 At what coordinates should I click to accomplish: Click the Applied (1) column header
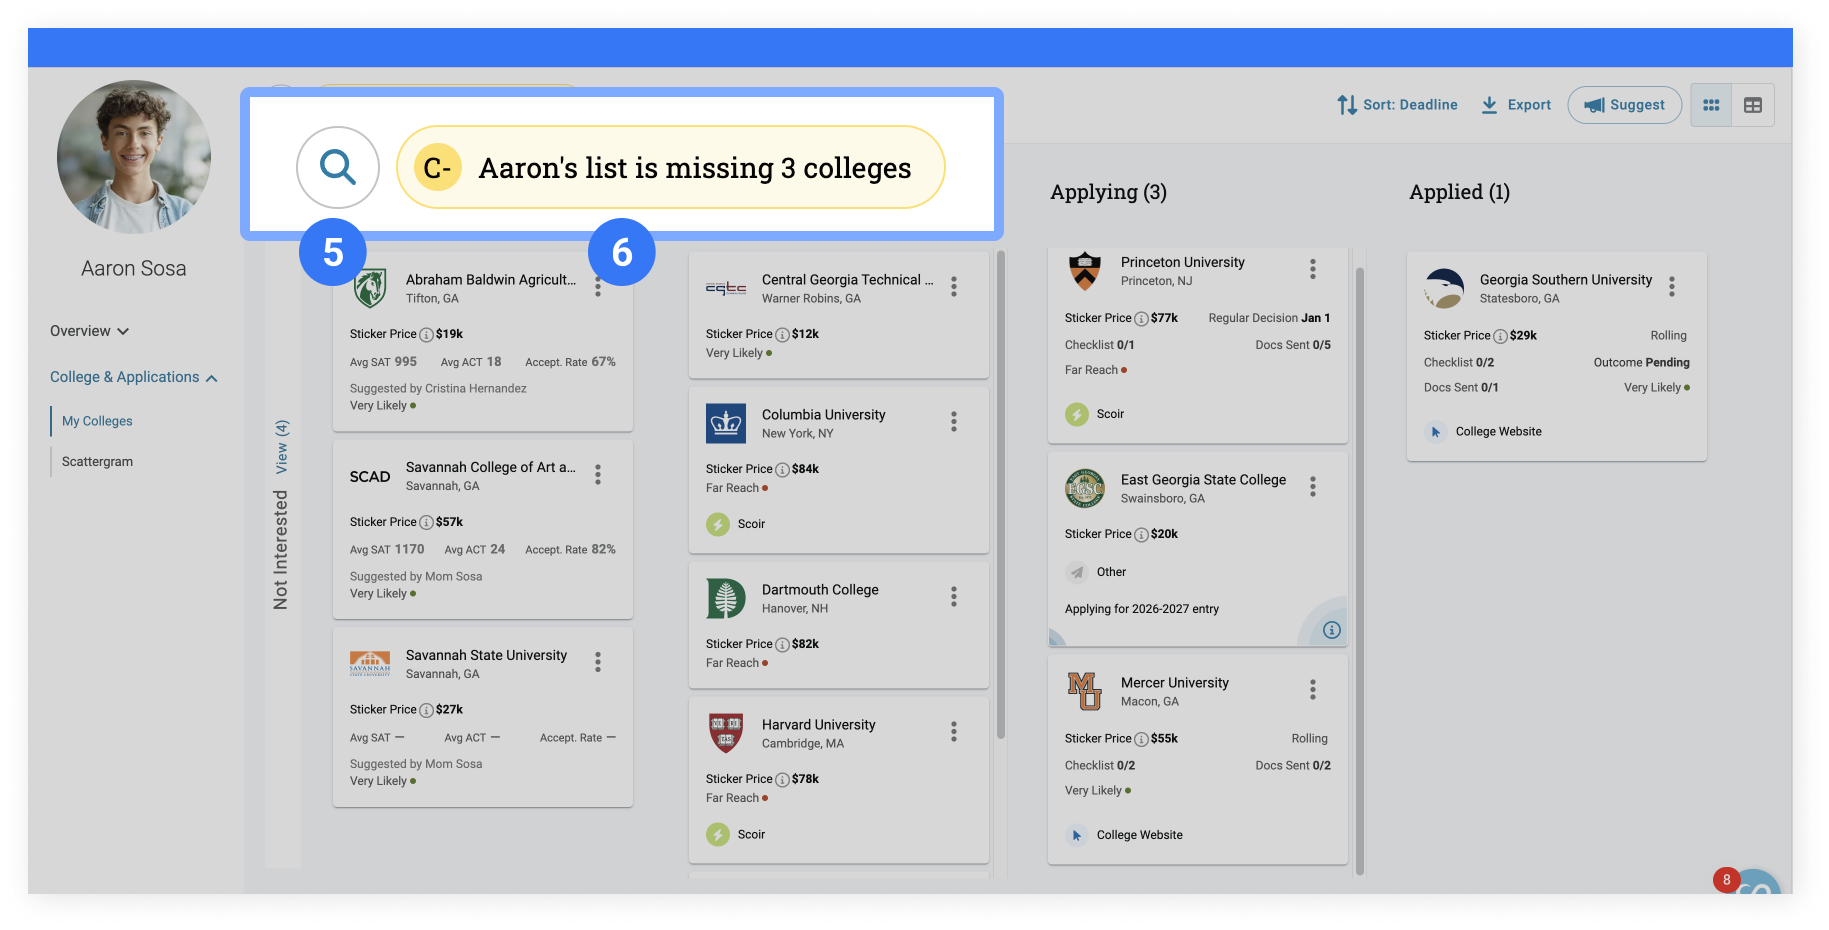pos(1459,192)
